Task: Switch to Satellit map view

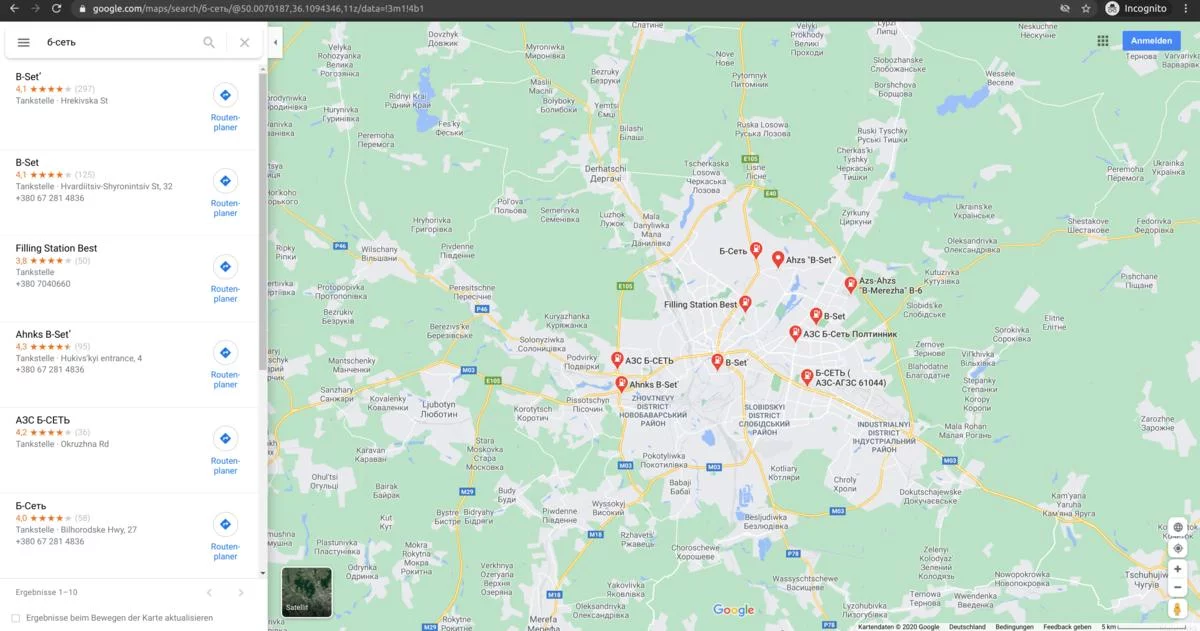Action: pos(306,592)
